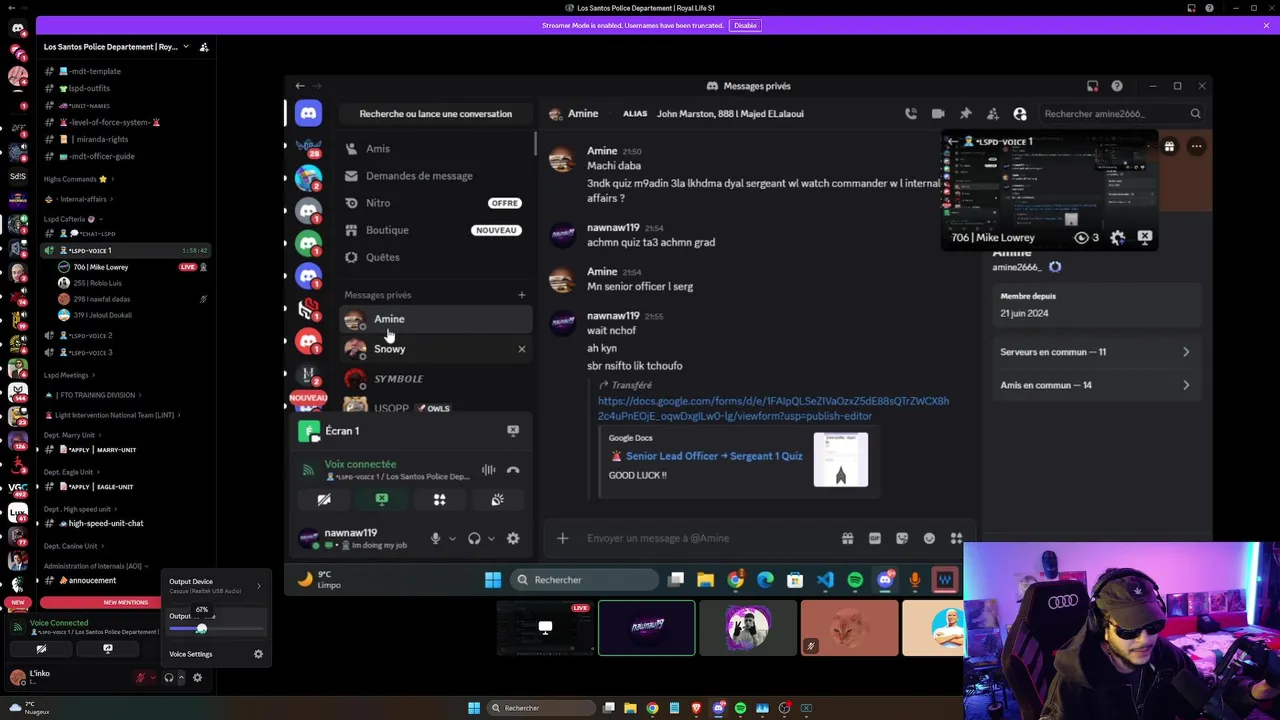Image resolution: width=1280 pixels, height=720 pixels.
Task: Open Voice Settings in popup
Action: [x=215, y=654]
